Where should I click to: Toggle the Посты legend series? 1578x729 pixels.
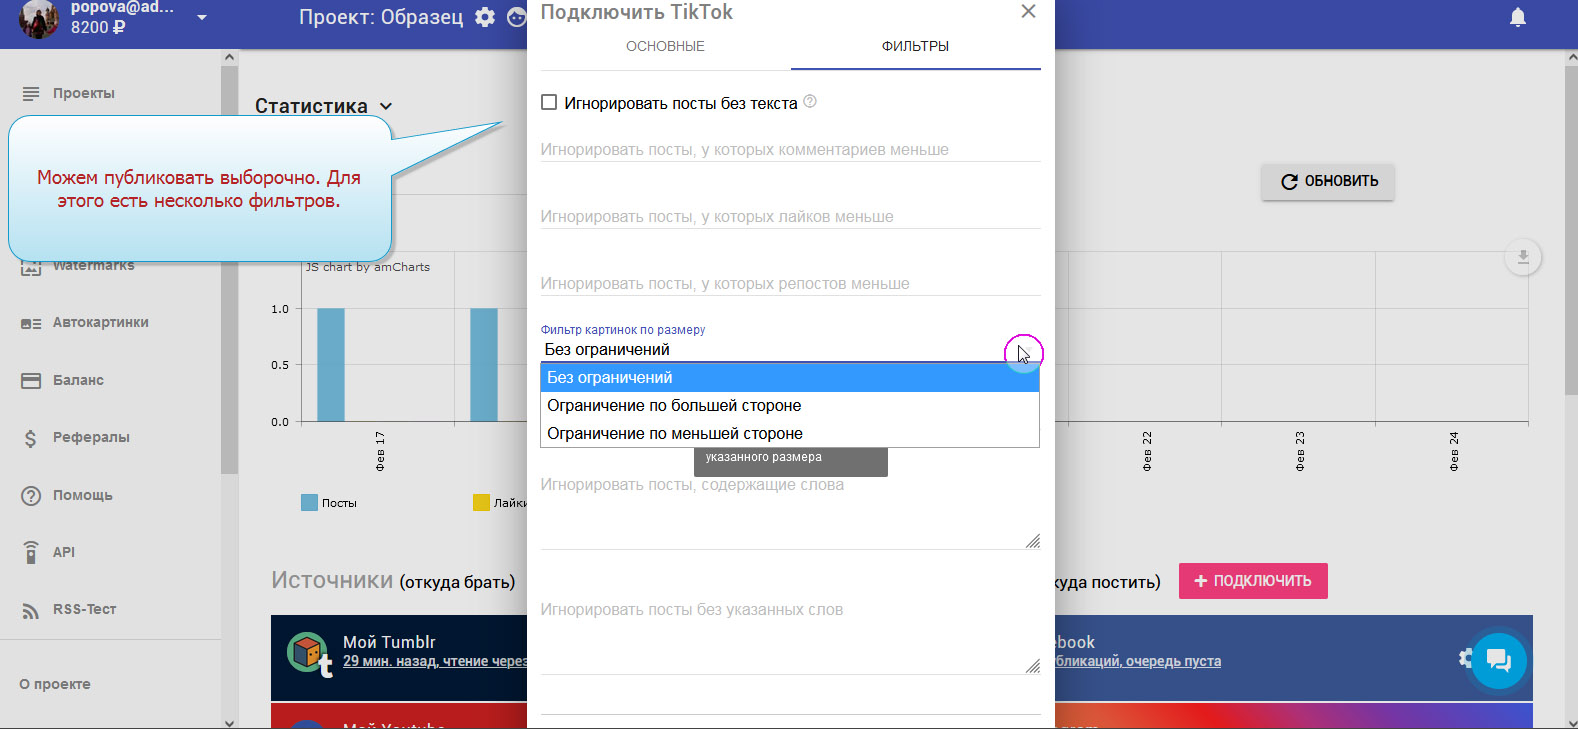(329, 503)
